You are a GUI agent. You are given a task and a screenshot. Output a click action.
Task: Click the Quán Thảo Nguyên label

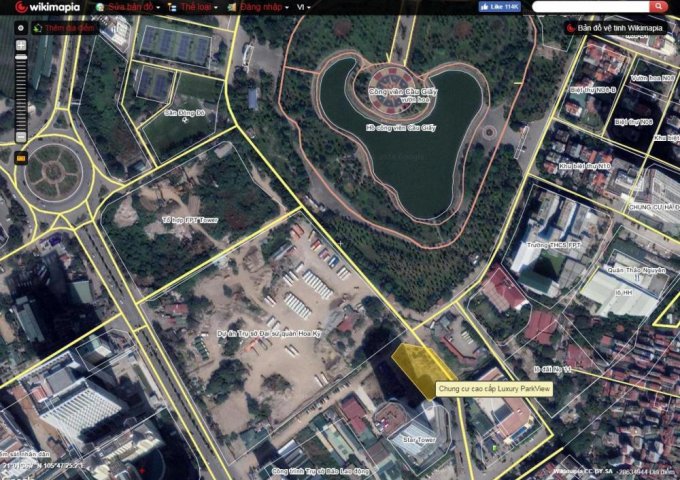[x=636, y=270]
